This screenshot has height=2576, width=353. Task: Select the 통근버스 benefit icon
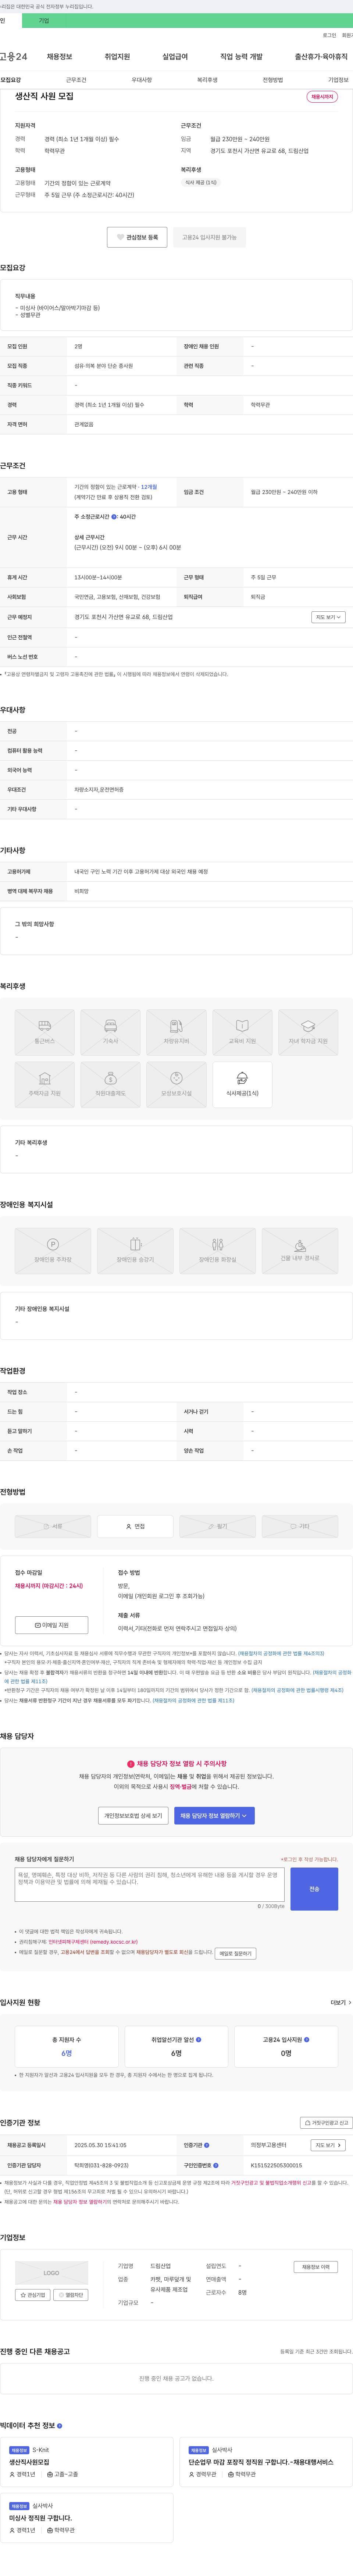click(x=44, y=1032)
